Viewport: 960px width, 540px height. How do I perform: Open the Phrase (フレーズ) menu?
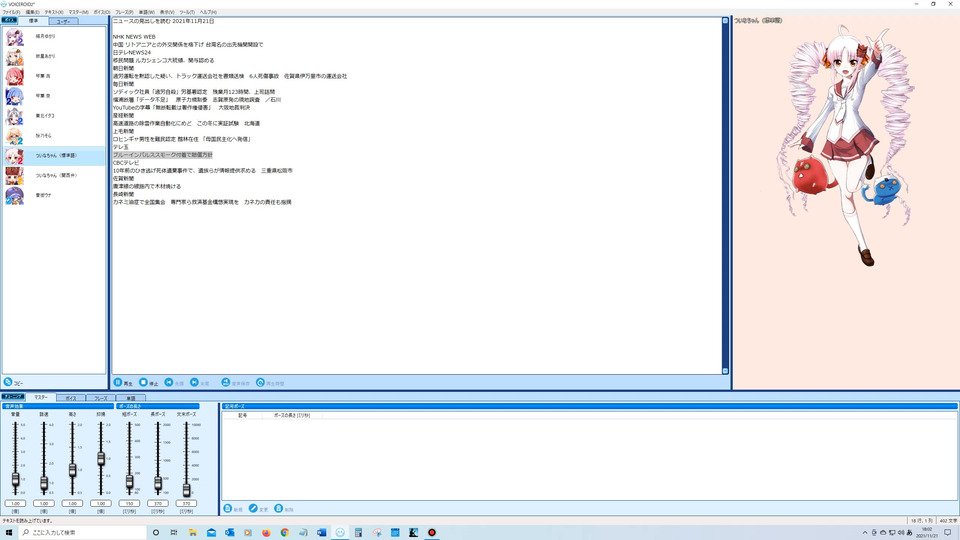(124, 12)
